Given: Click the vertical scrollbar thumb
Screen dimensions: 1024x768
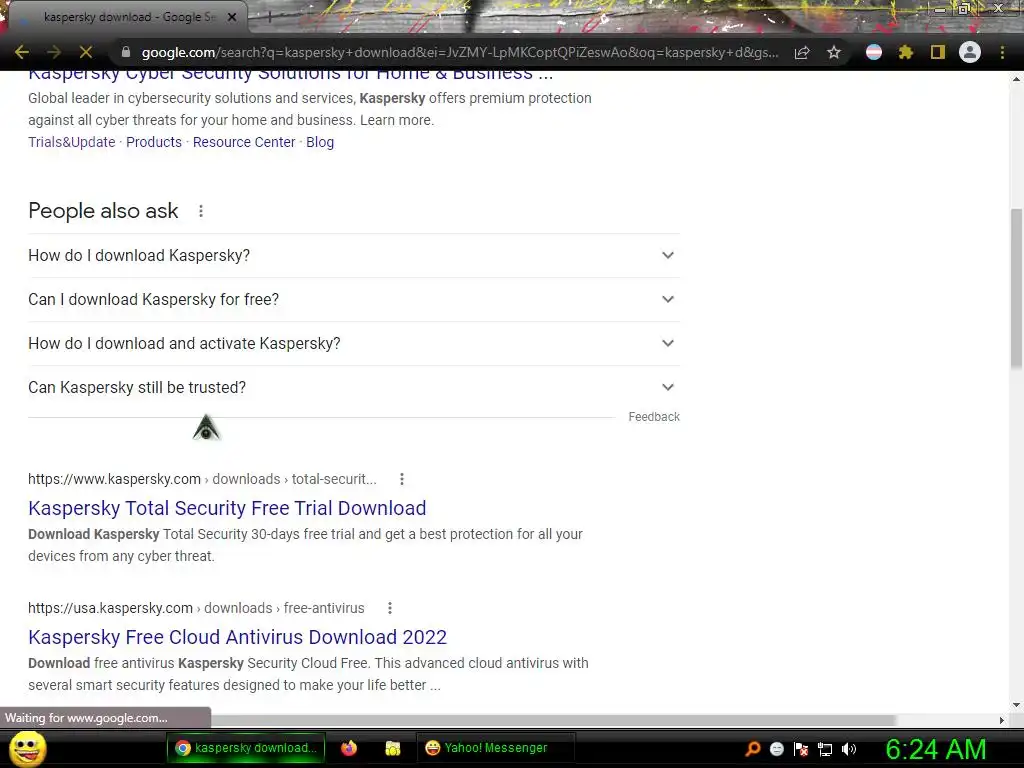Looking at the screenshot, I should tap(1016, 287).
